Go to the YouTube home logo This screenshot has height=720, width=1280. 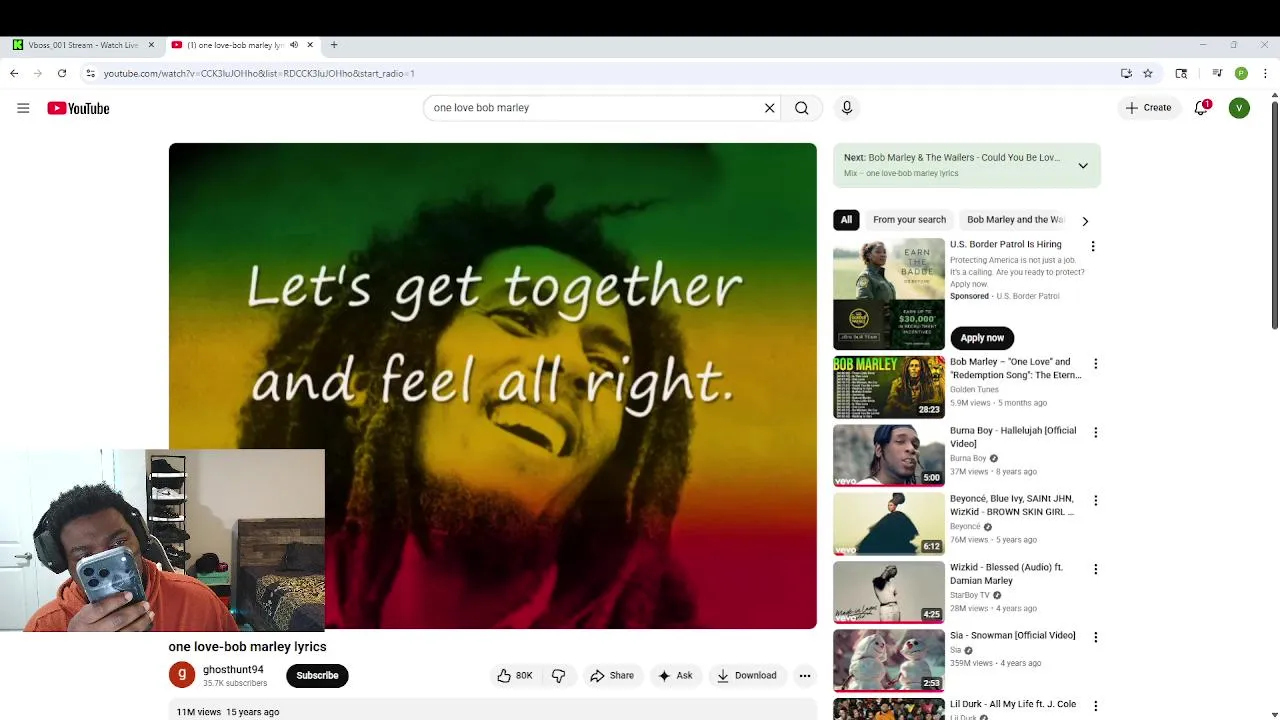pos(78,108)
